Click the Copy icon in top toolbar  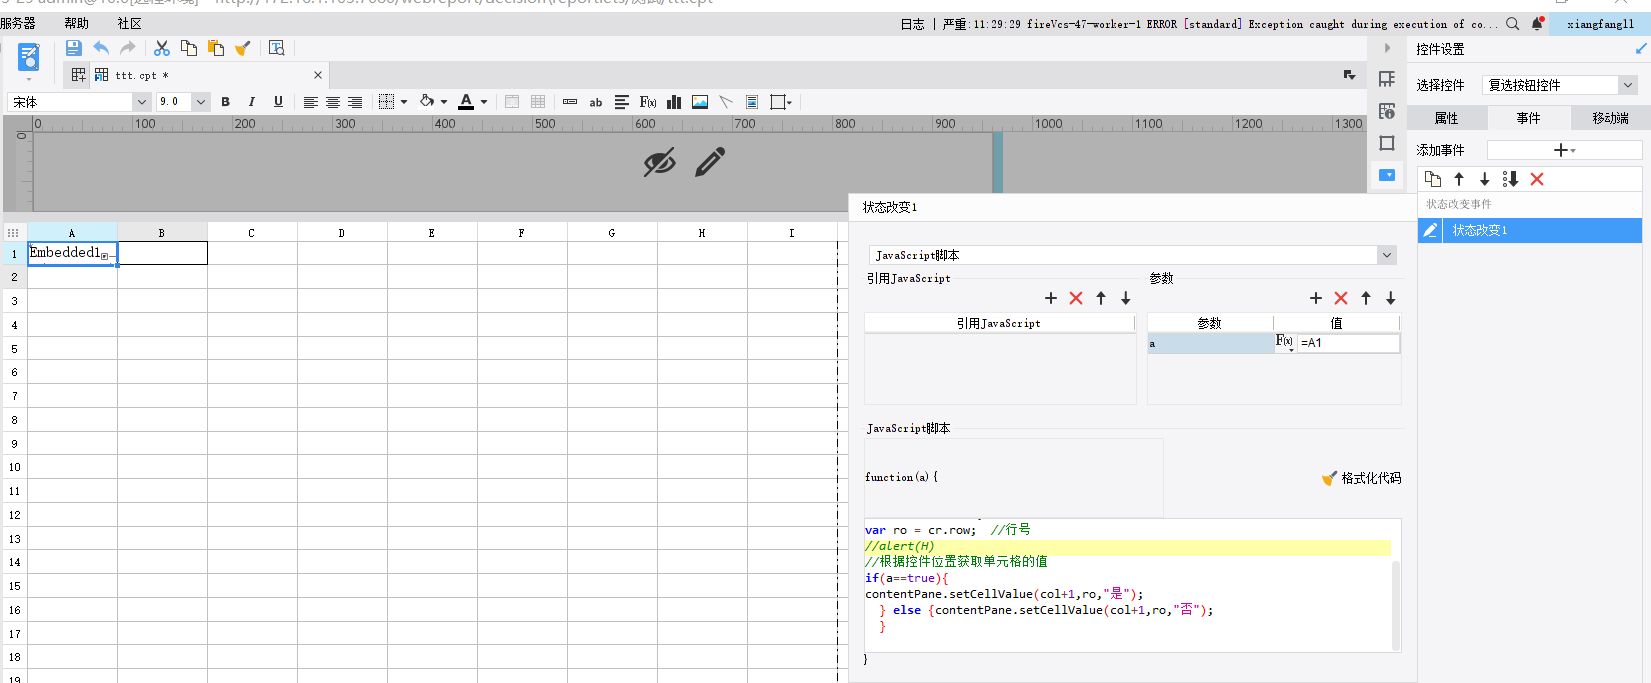189,48
